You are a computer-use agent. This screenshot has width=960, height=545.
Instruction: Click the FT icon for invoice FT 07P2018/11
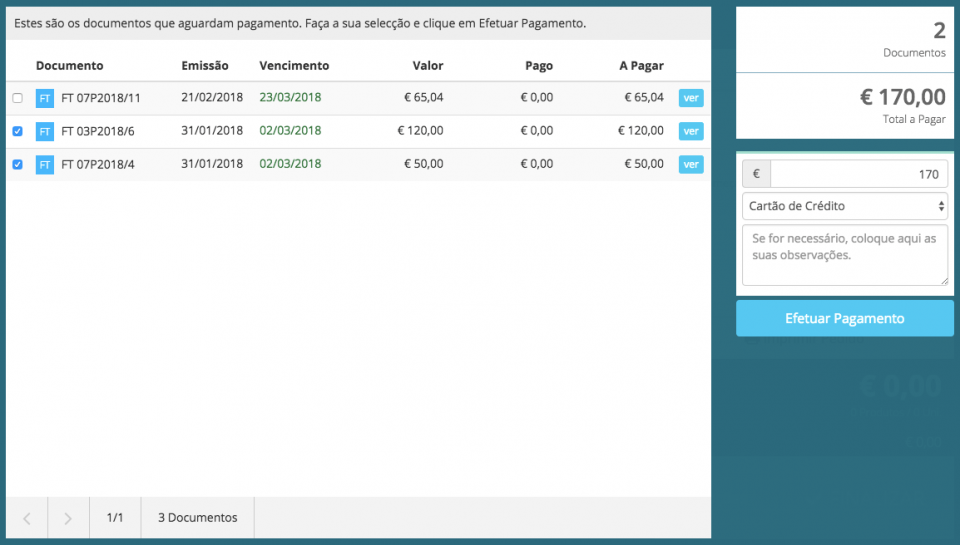pos(45,98)
